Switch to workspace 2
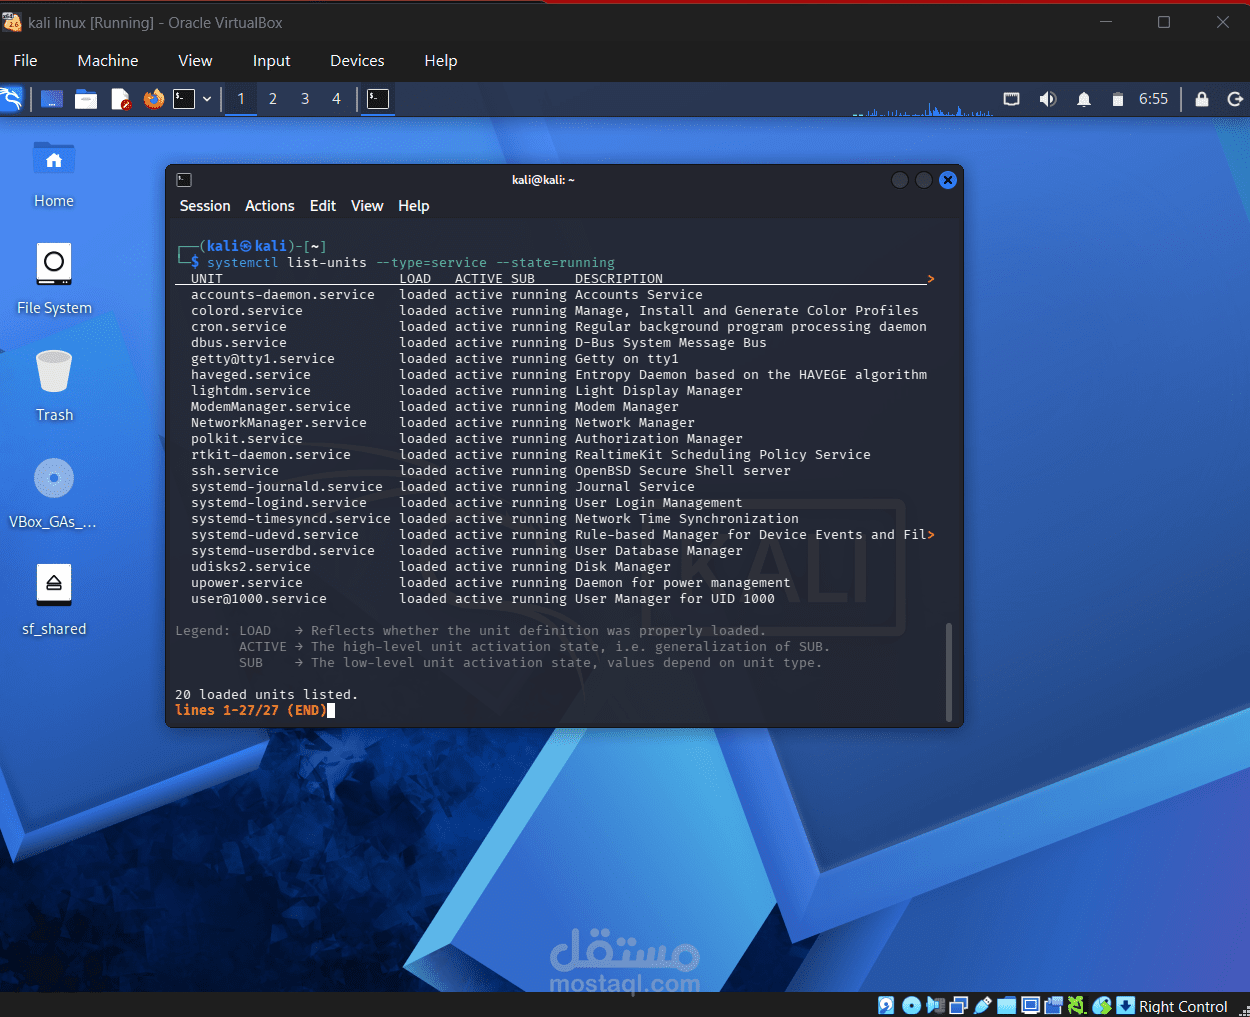The image size is (1250, 1017). (273, 99)
